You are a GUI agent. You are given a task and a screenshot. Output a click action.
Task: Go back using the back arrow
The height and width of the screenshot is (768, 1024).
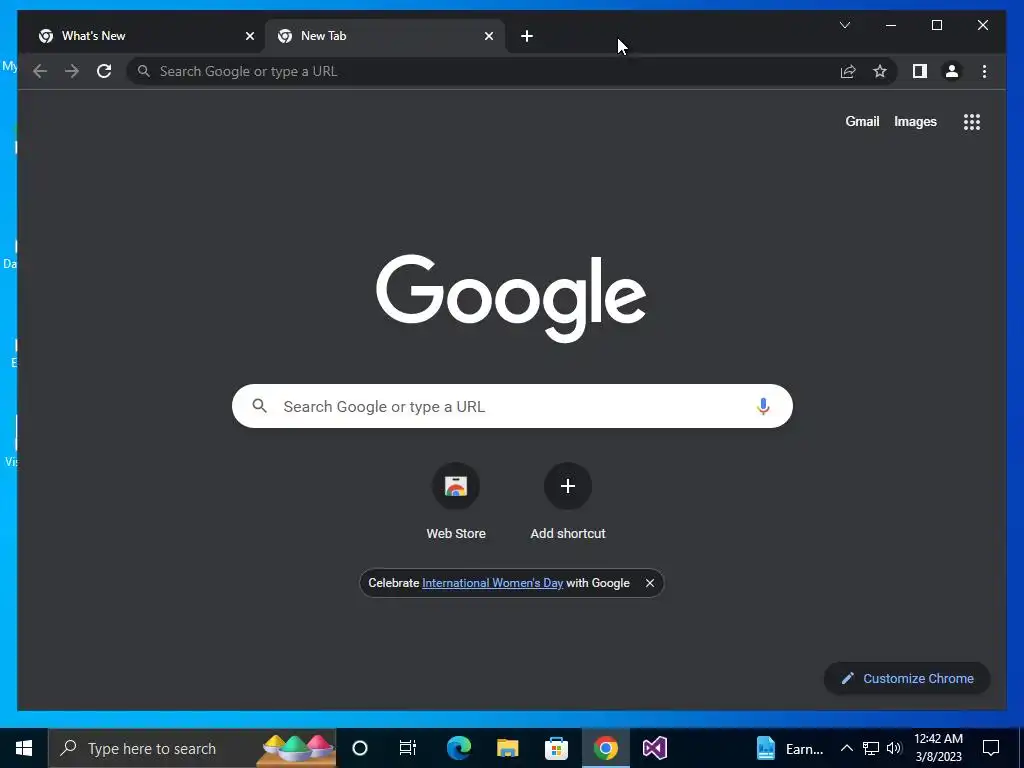click(40, 71)
